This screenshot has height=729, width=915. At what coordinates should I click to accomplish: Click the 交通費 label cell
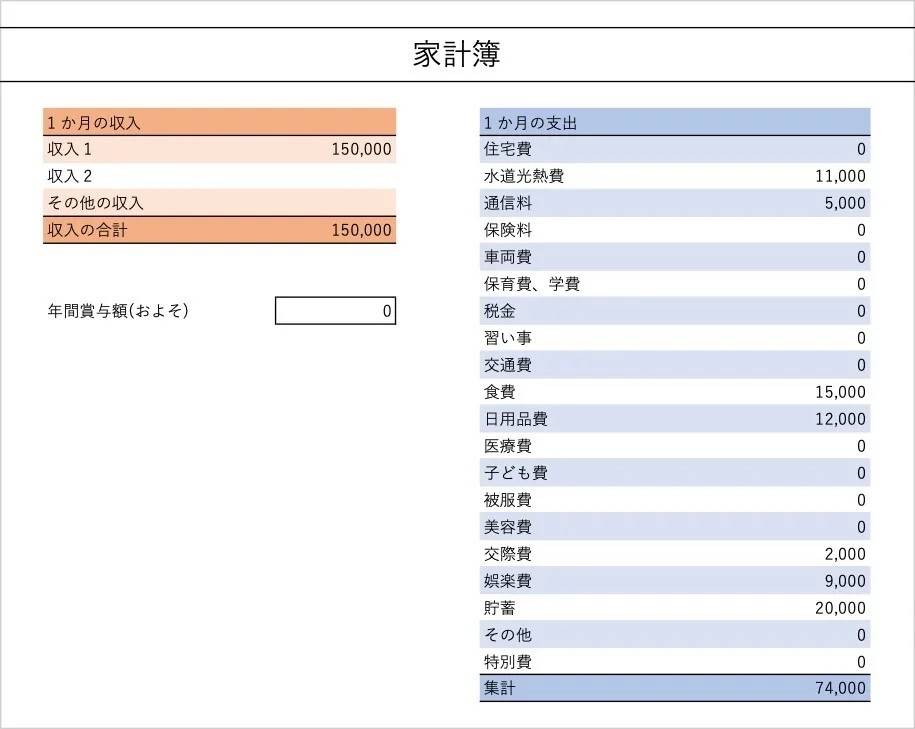point(508,365)
